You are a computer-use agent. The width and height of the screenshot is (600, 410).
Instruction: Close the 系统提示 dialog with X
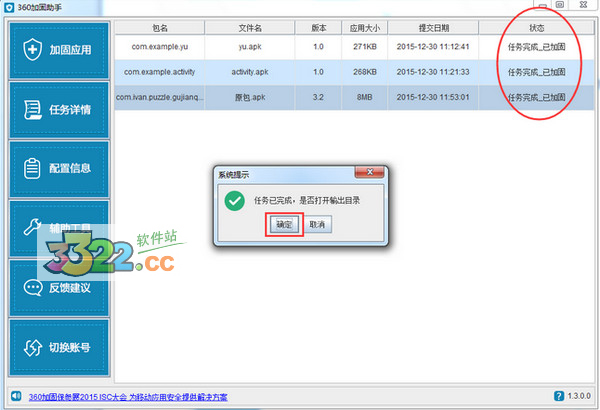[x=370, y=172]
